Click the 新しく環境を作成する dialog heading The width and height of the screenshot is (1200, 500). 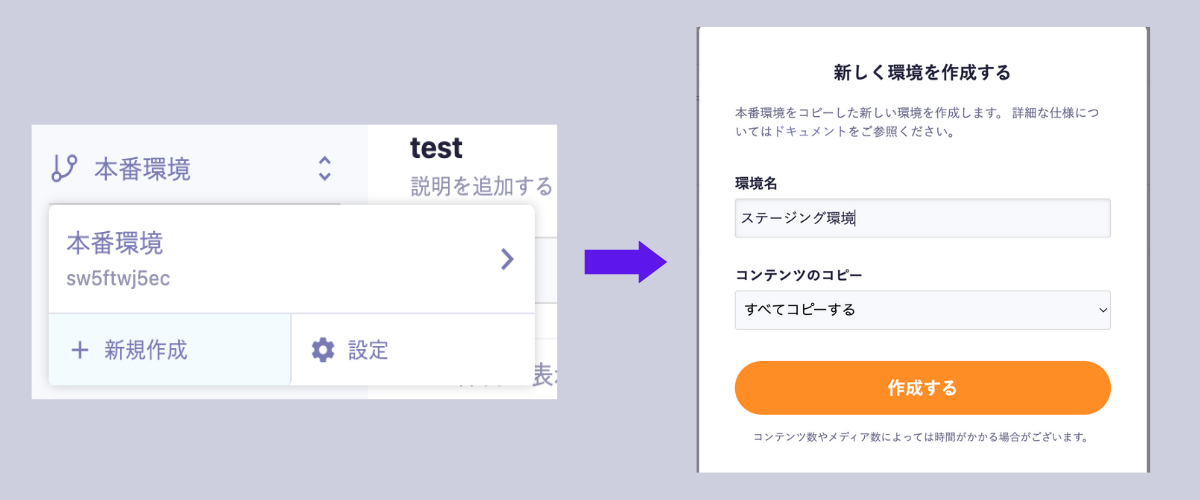pos(922,72)
